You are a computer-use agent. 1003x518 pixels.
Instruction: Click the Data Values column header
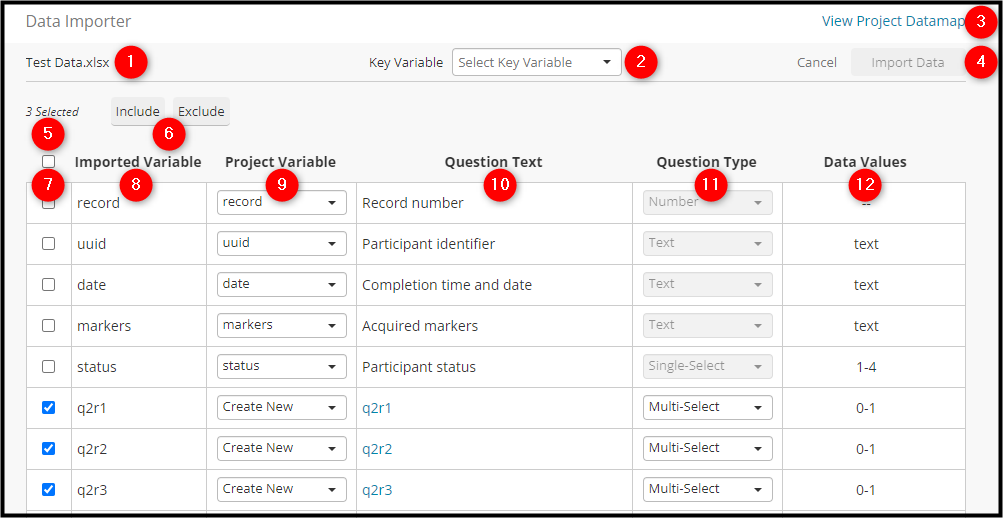click(x=865, y=162)
